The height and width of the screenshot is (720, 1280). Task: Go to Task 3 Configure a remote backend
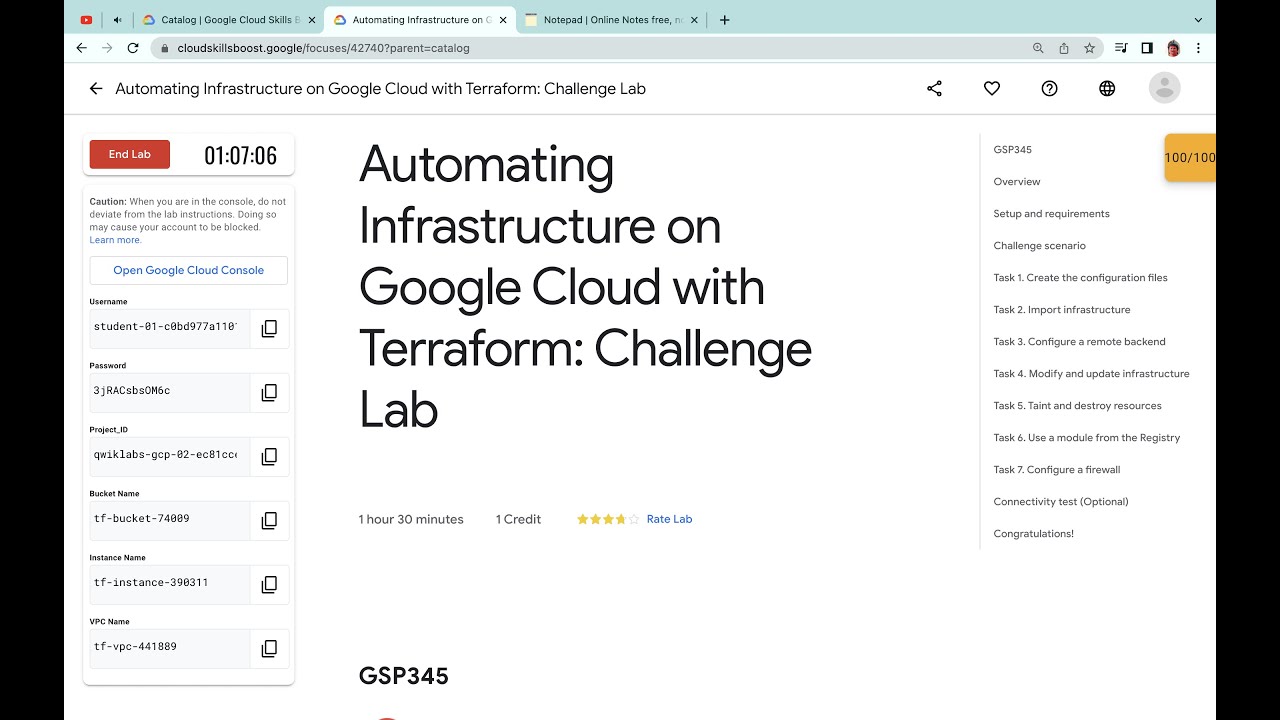tap(1080, 342)
